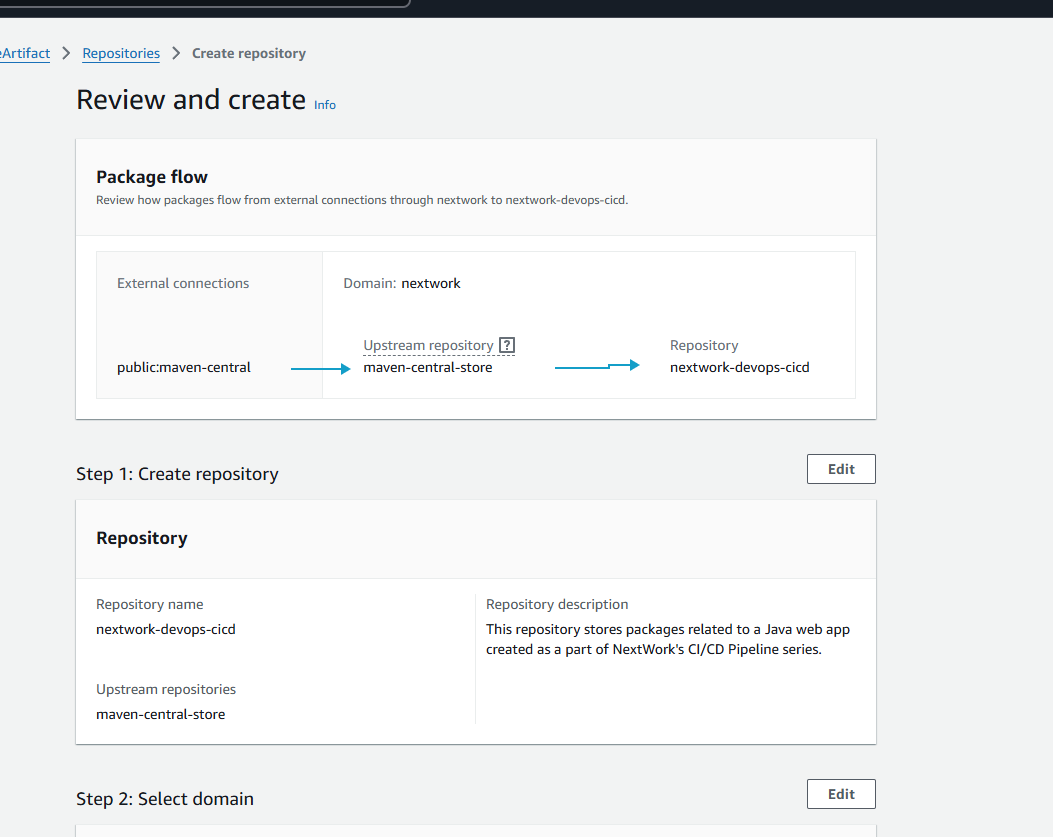Viewport: 1053px width, 837px height.
Task: Click the dashed Upstream repository label
Action: coord(427,344)
